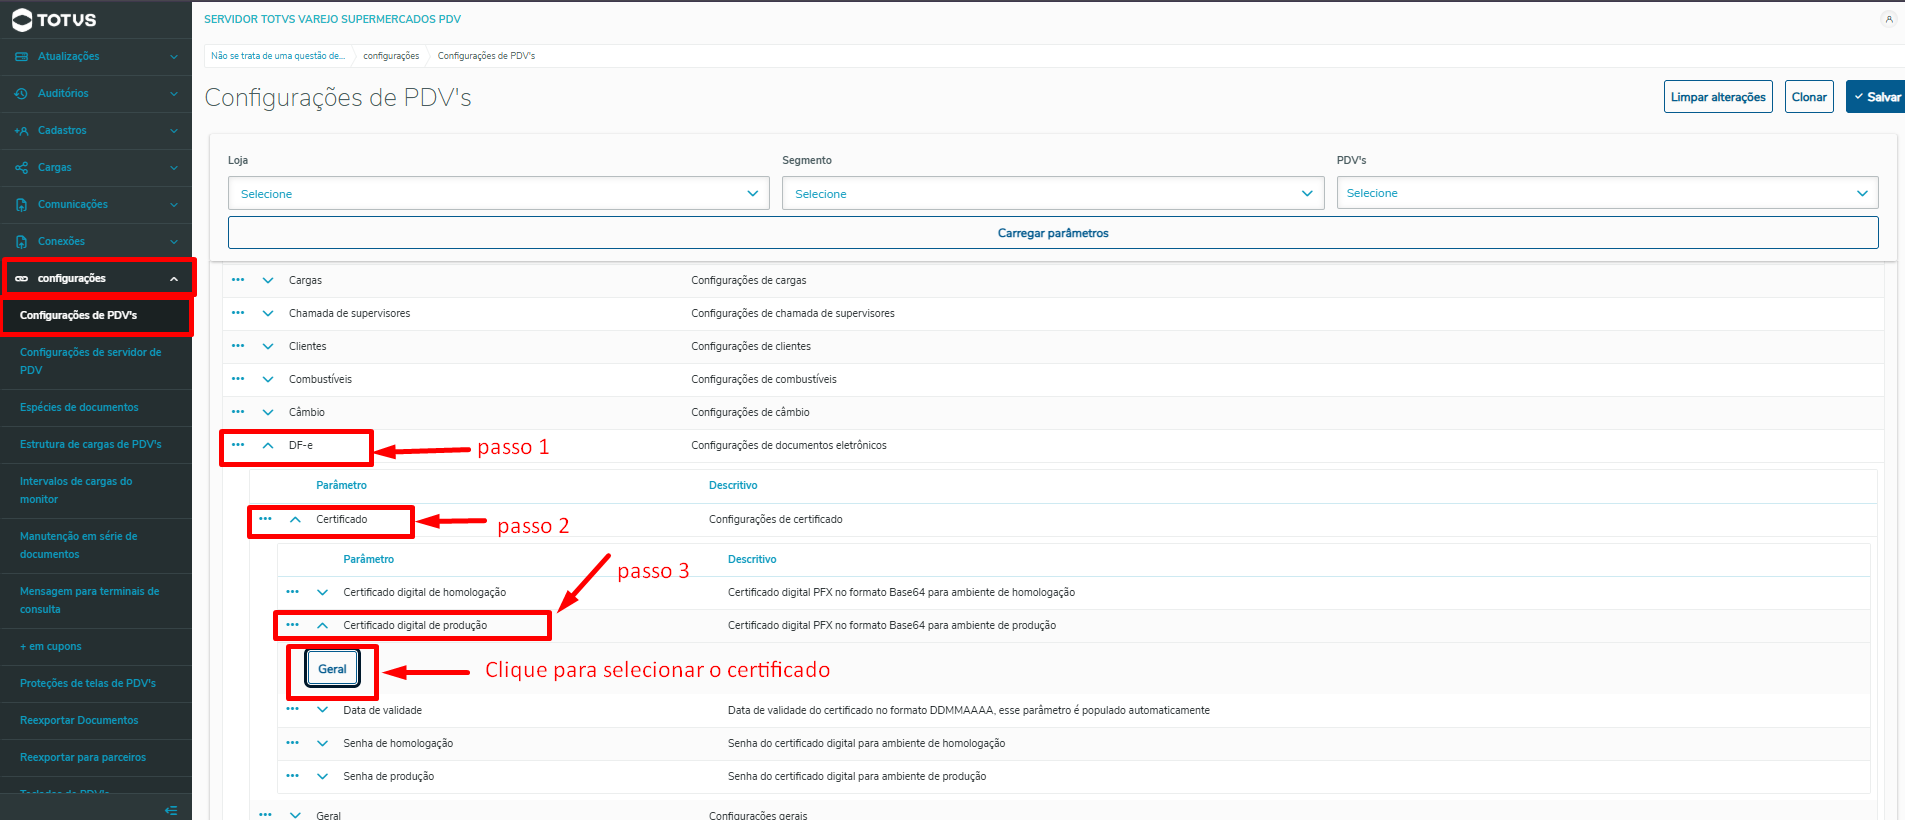
Task: Click the Auditórios history icon
Action: coord(21,94)
